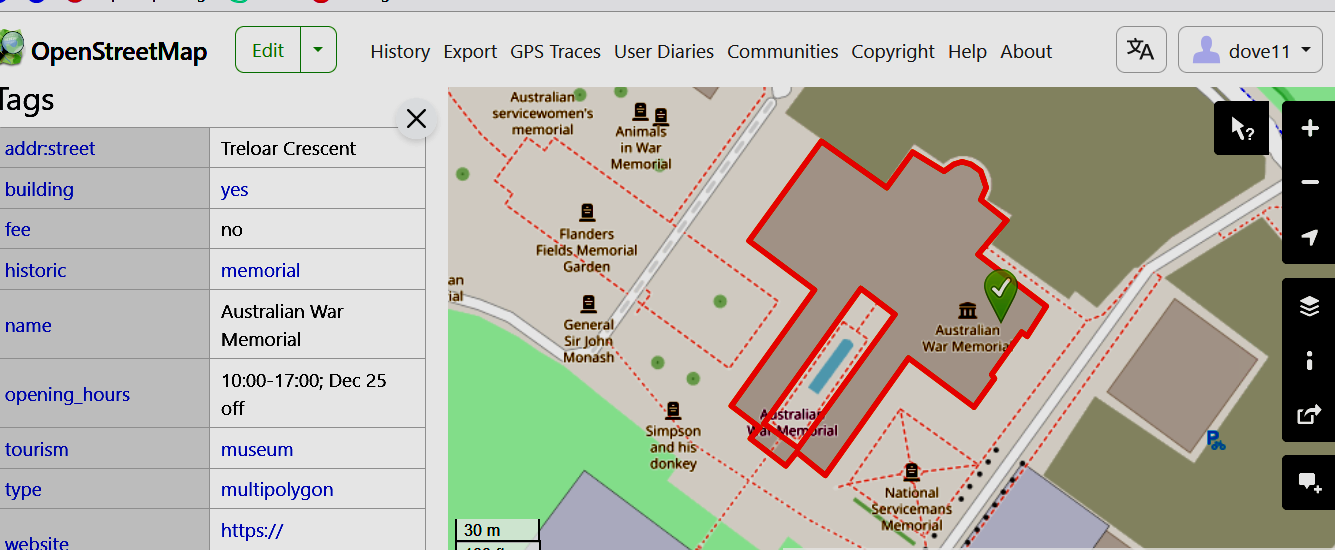This screenshot has width=1335, height=550.
Task: Open the About page
Action: click(x=1026, y=51)
